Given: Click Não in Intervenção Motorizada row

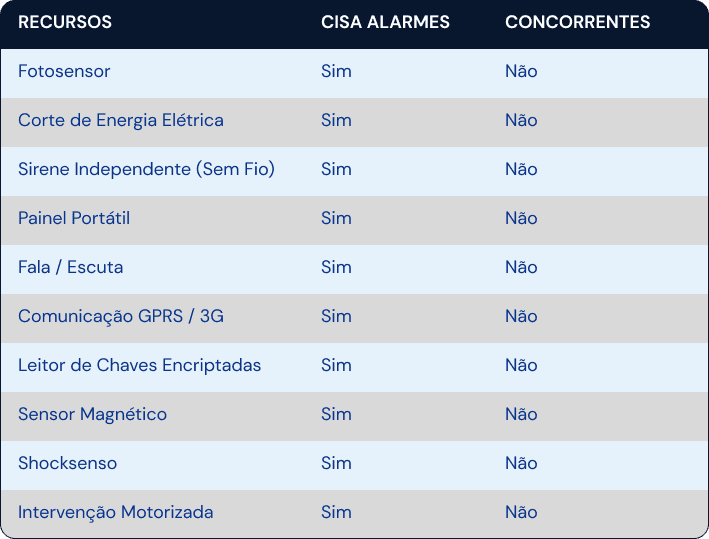Looking at the screenshot, I should click(521, 512).
